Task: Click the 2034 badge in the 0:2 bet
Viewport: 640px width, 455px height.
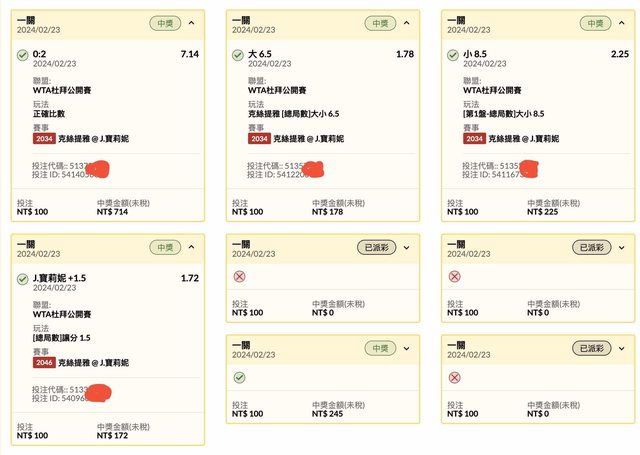Action: click(44, 138)
